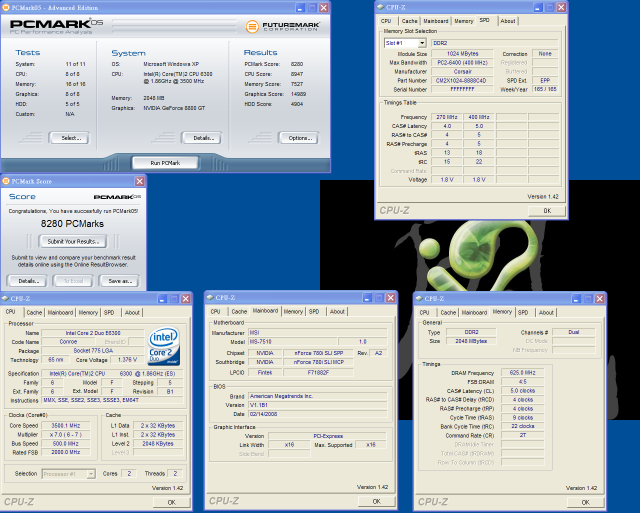The width and height of the screenshot is (640, 513).
Task: Click the Intel Core 2 Duo logo
Action: pos(164,346)
